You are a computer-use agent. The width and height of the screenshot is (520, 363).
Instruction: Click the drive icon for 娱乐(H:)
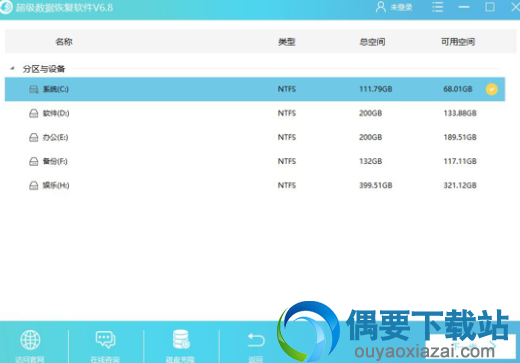point(34,185)
